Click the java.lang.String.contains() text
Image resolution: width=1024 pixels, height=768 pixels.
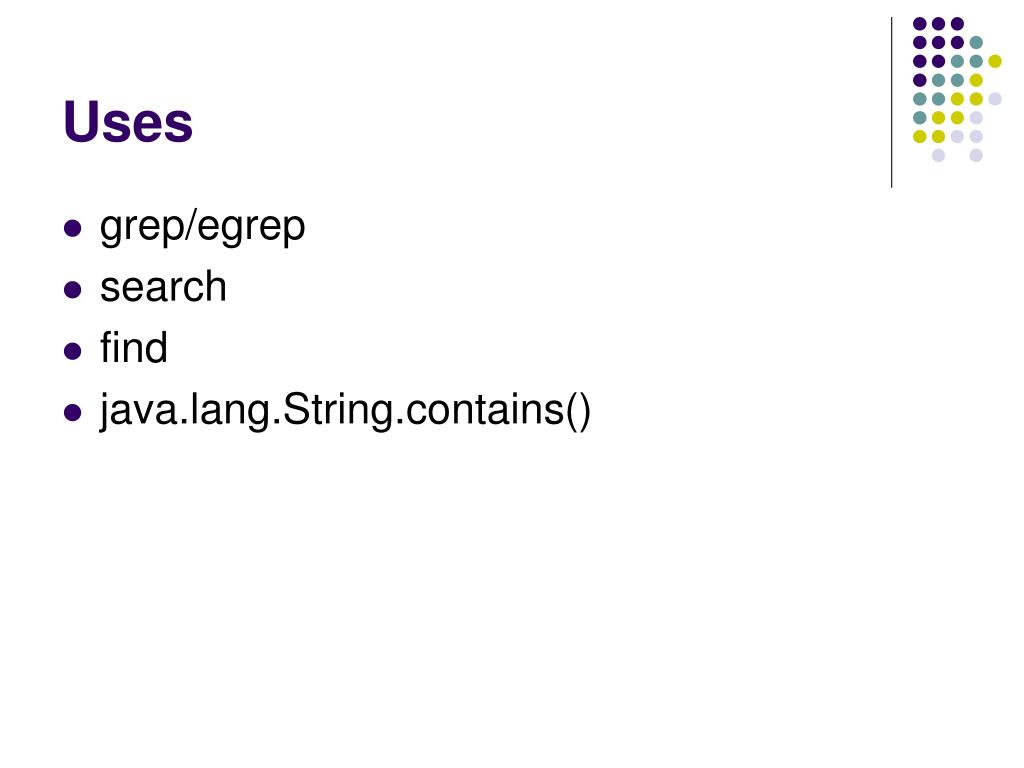coord(345,411)
